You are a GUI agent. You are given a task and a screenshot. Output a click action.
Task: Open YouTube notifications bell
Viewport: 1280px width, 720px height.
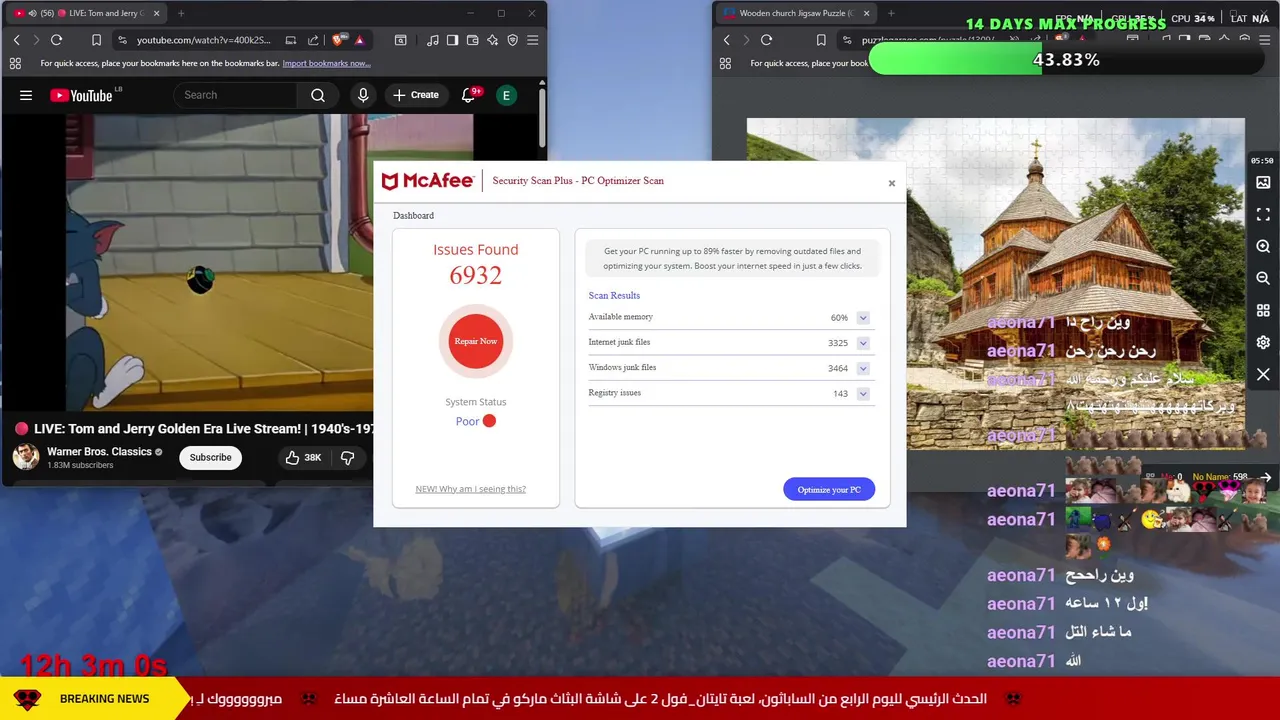(x=468, y=95)
